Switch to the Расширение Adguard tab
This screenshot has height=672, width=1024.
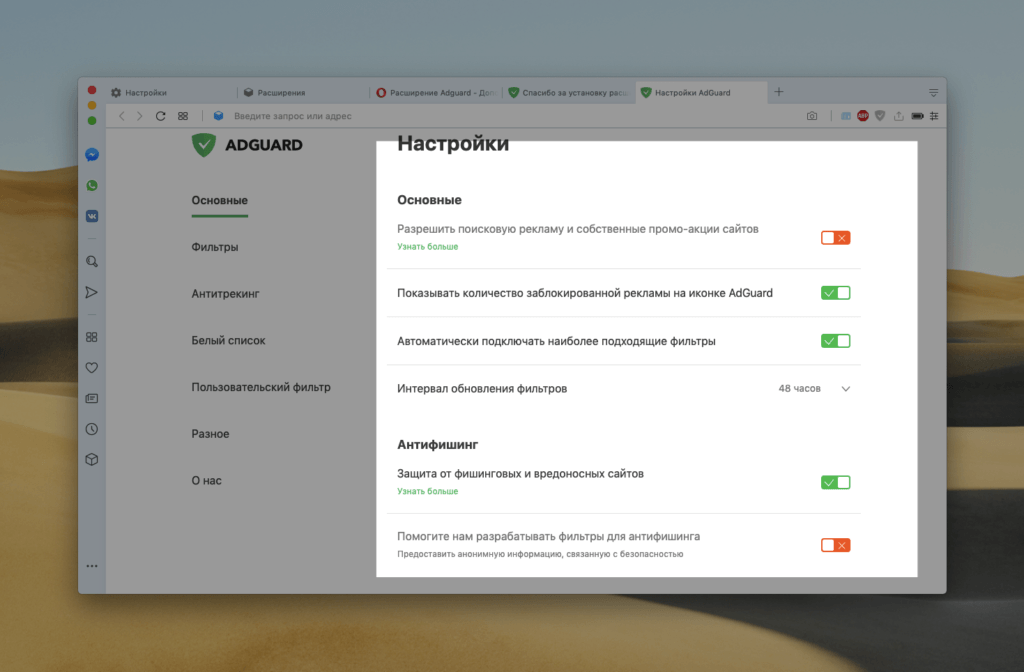[x=436, y=93]
